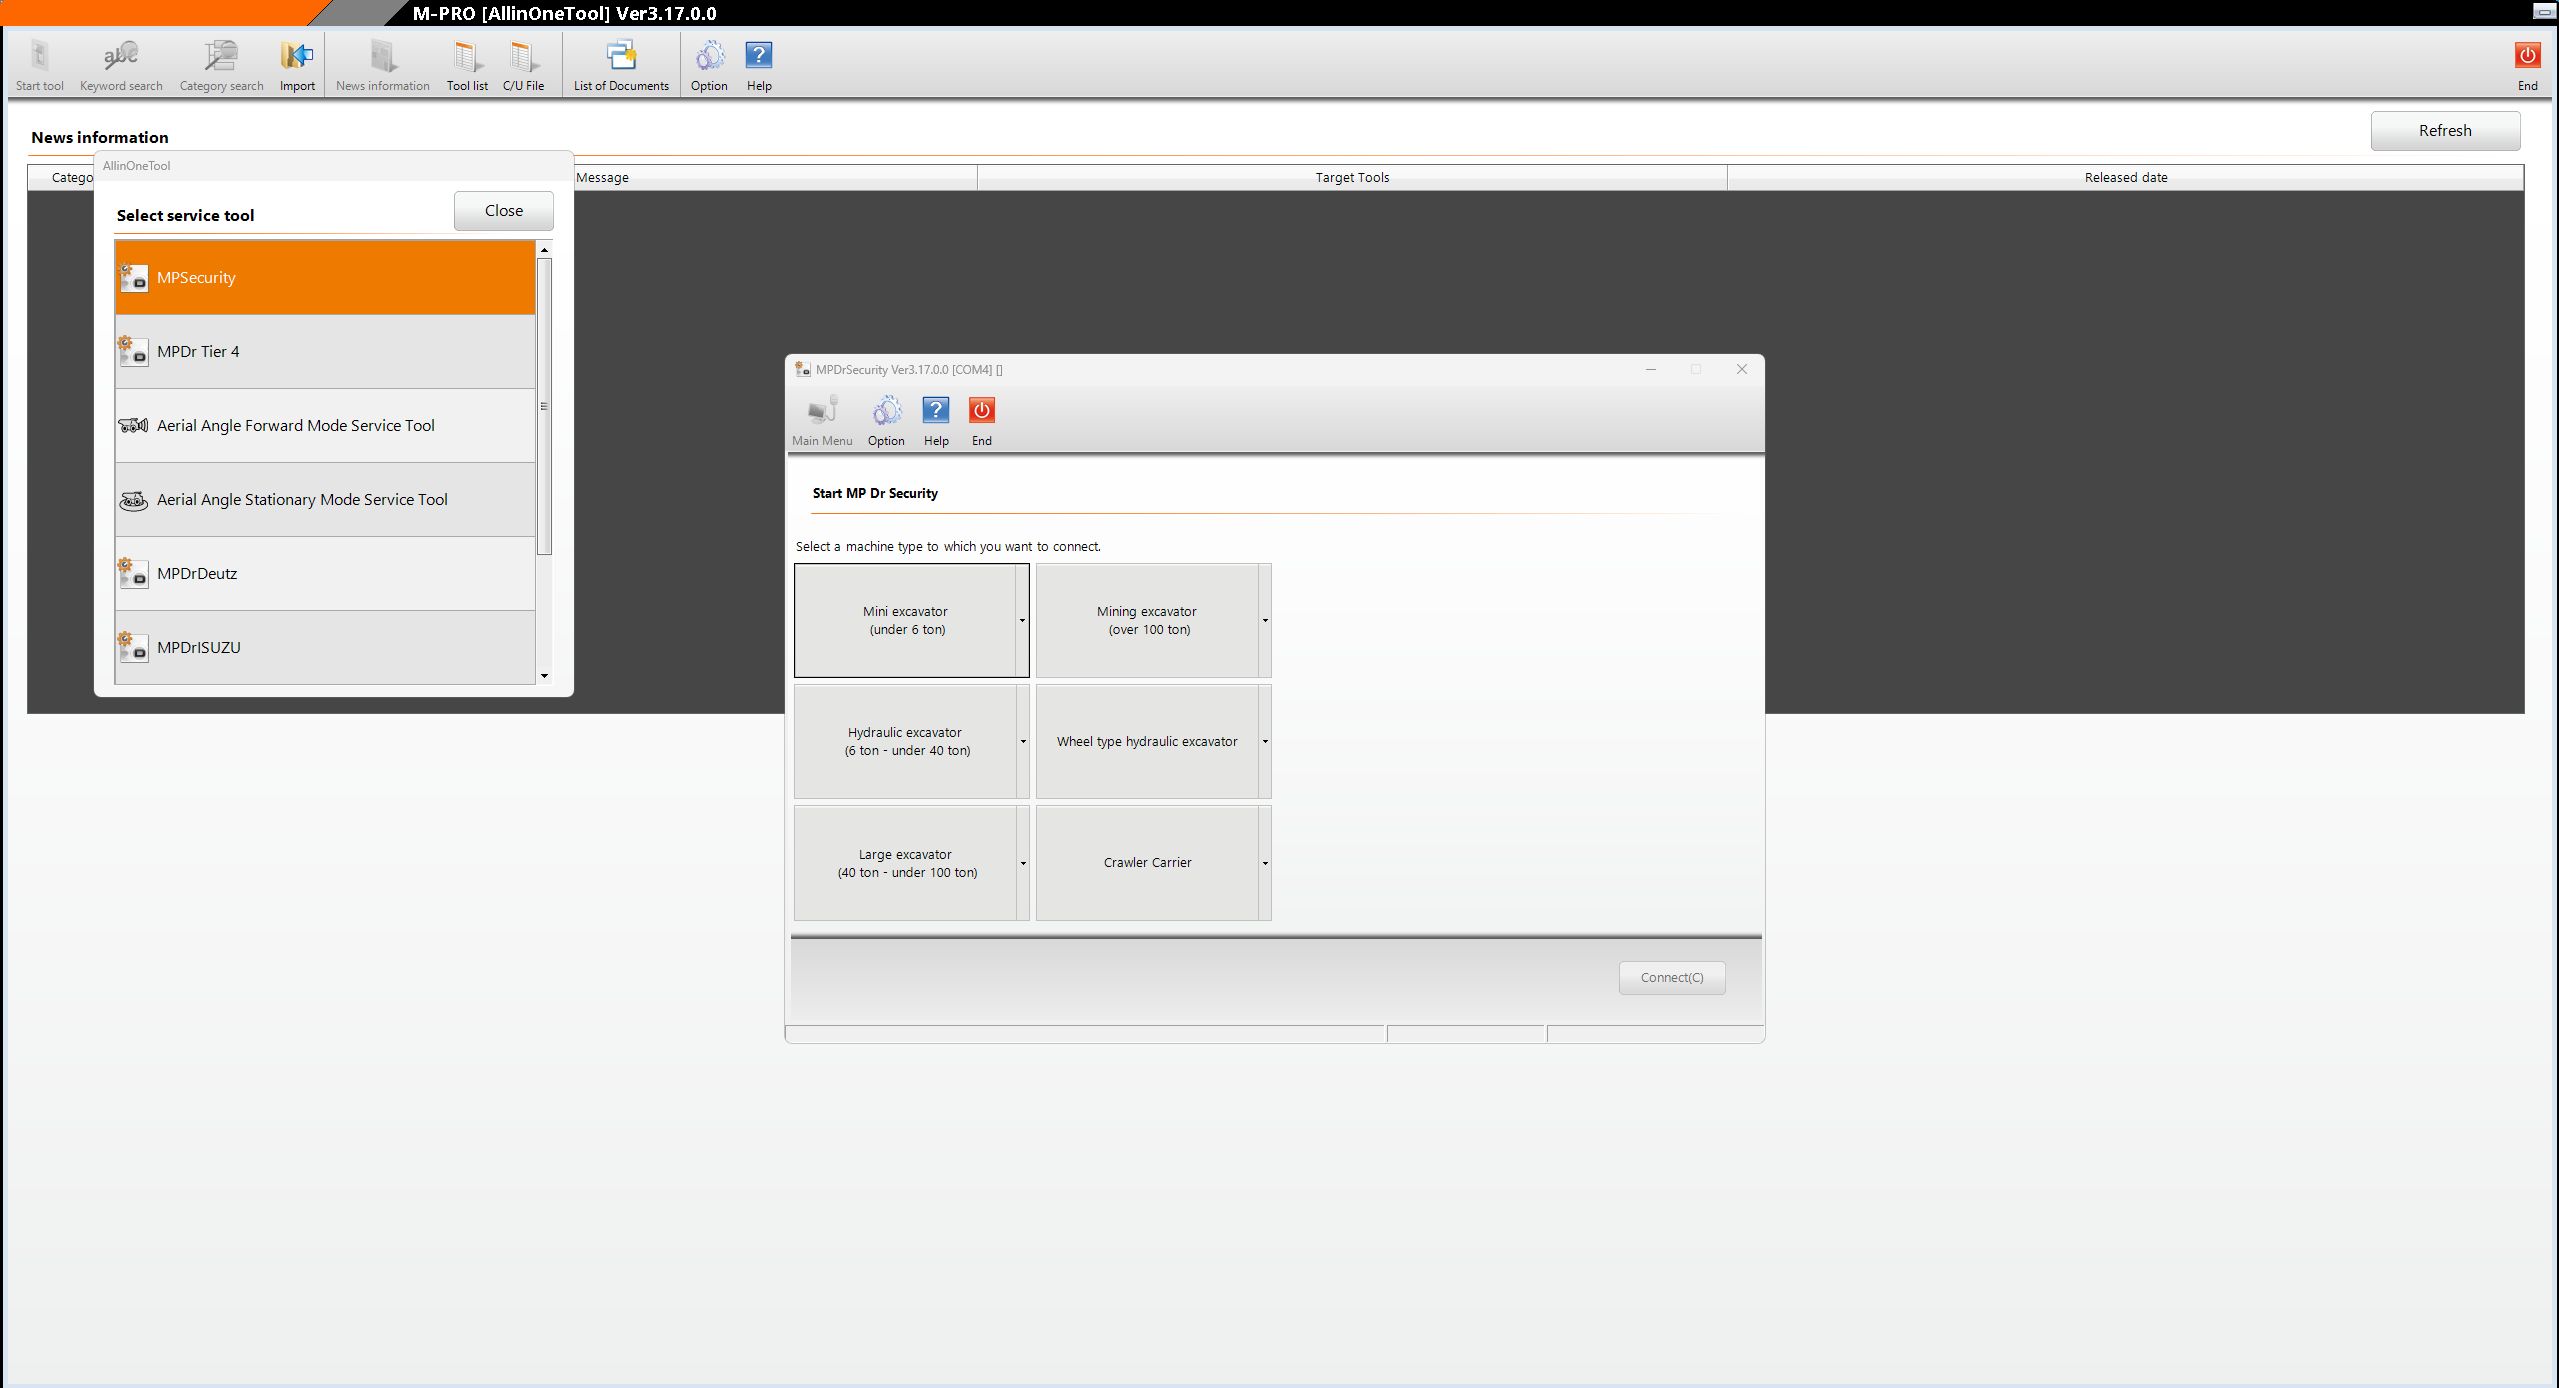Expand the Mining excavator dropdown arrow
Viewport: 2559px width, 1388px height.
pos(1265,621)
